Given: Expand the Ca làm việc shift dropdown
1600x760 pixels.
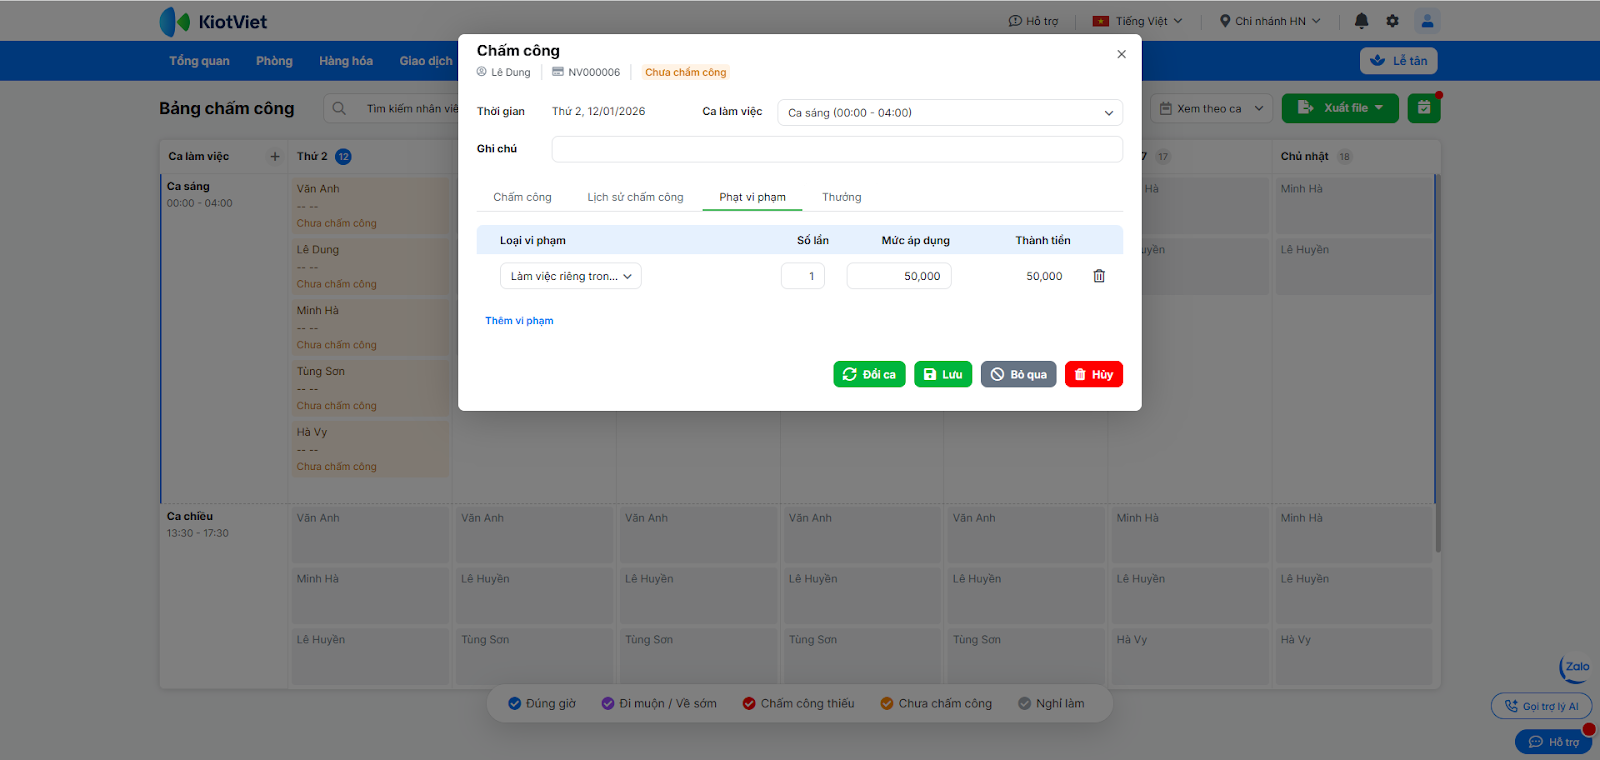Looking at the screenshot, I should (950, 112).
